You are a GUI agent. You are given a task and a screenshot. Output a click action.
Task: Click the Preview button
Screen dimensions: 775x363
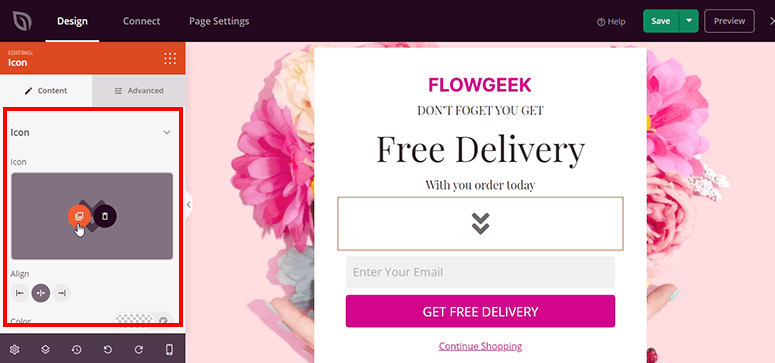pyautogui.click(x=729, y=21)
